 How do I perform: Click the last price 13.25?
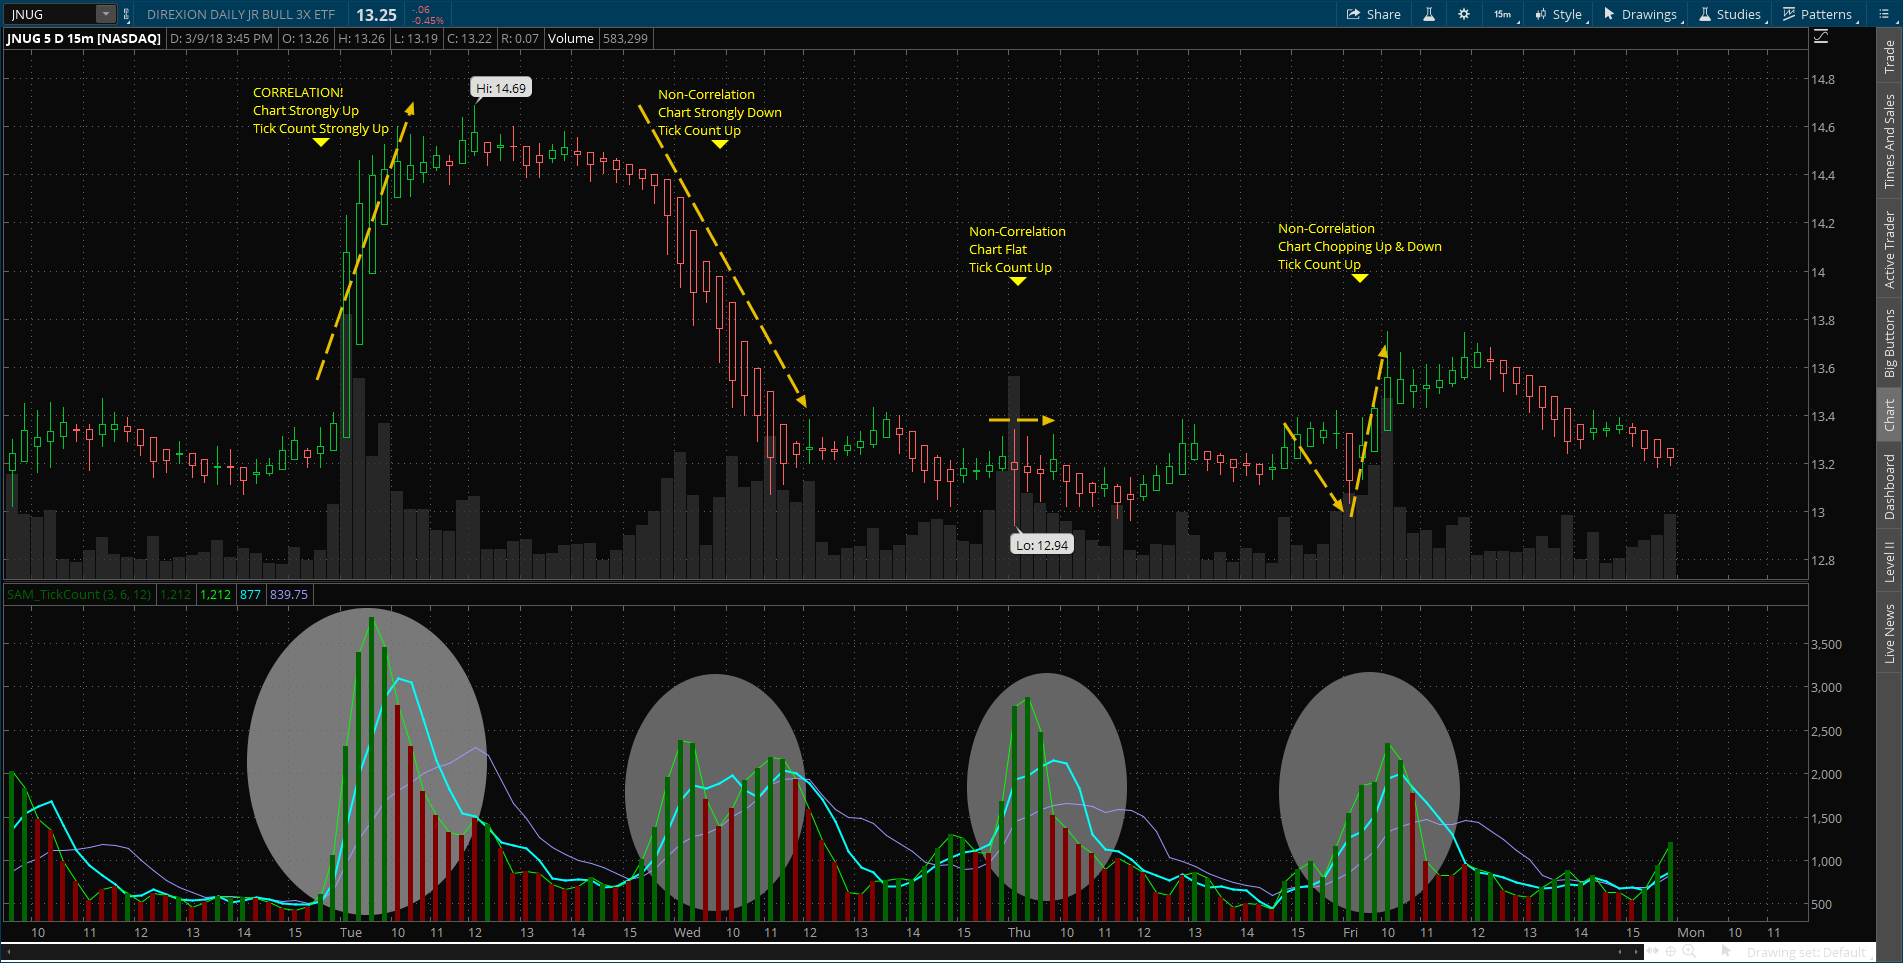pyautogui.click(x=376, y=15)
